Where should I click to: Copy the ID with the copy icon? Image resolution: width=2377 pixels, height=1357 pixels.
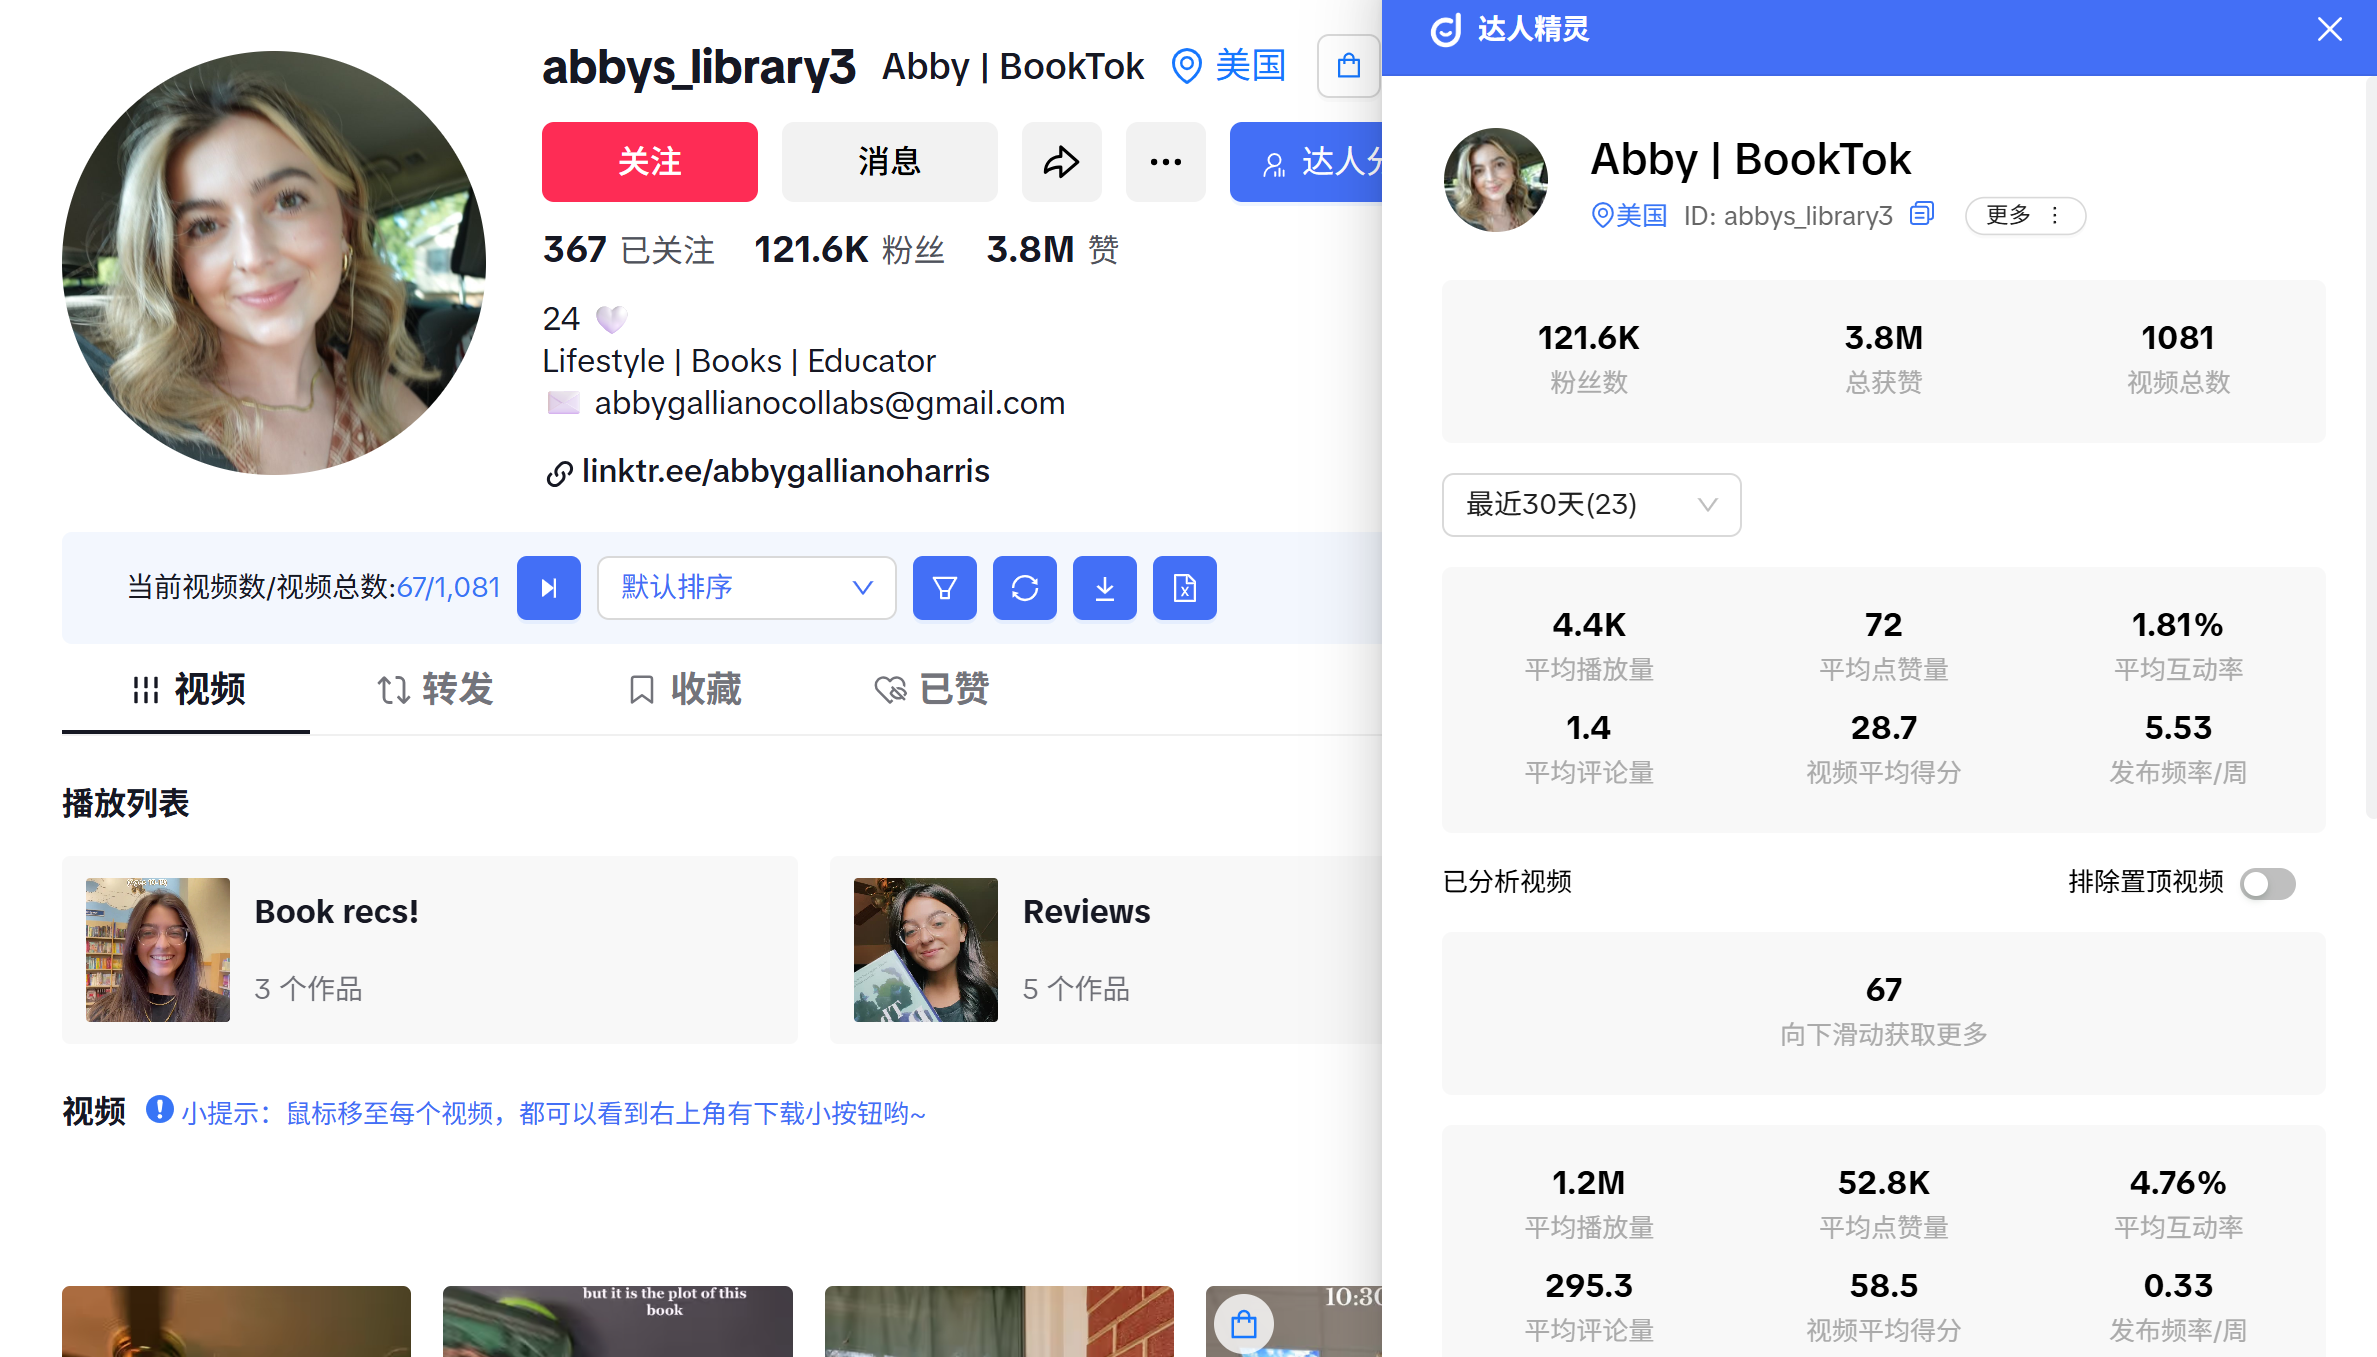[x=1921, y=215]
